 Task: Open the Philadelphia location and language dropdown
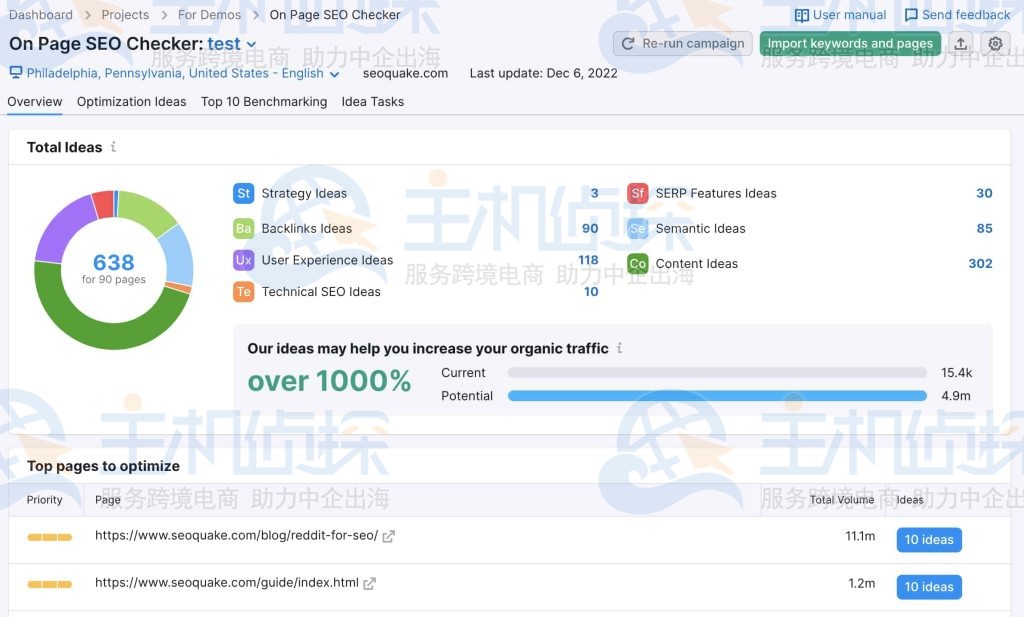[x=334, y=73]
